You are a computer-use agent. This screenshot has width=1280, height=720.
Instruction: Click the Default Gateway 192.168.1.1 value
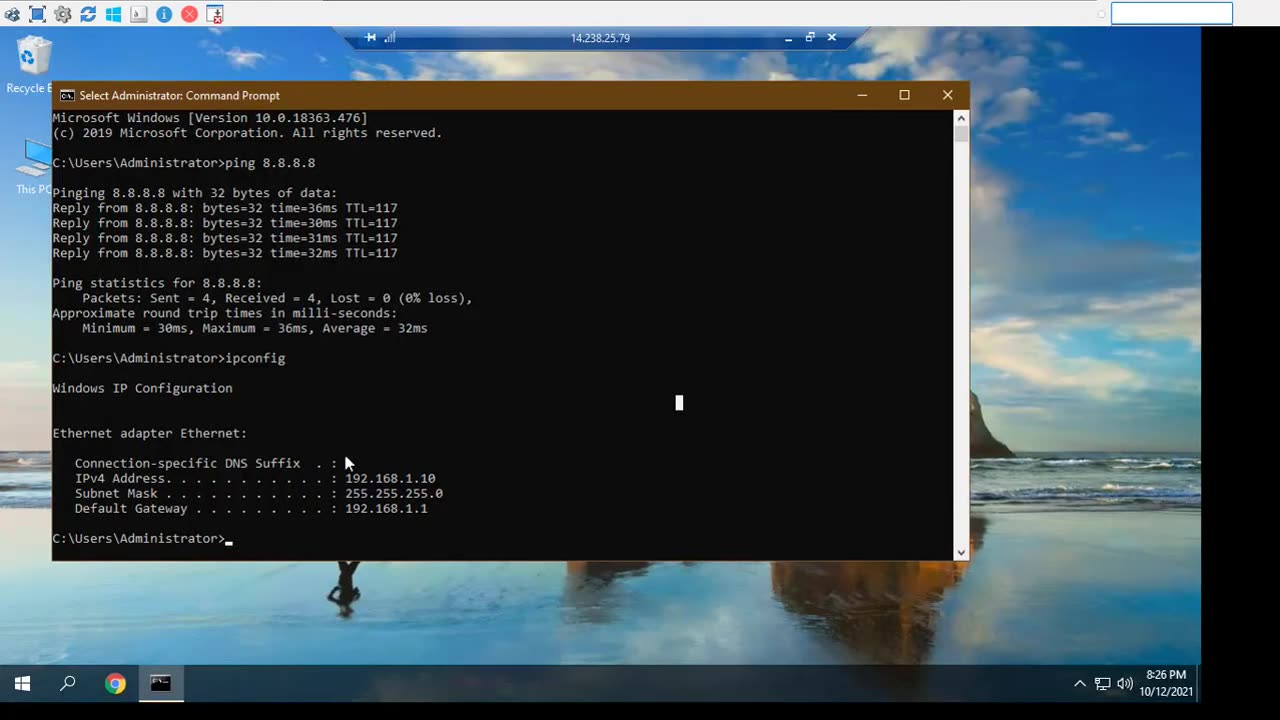[x=386, y=508]
